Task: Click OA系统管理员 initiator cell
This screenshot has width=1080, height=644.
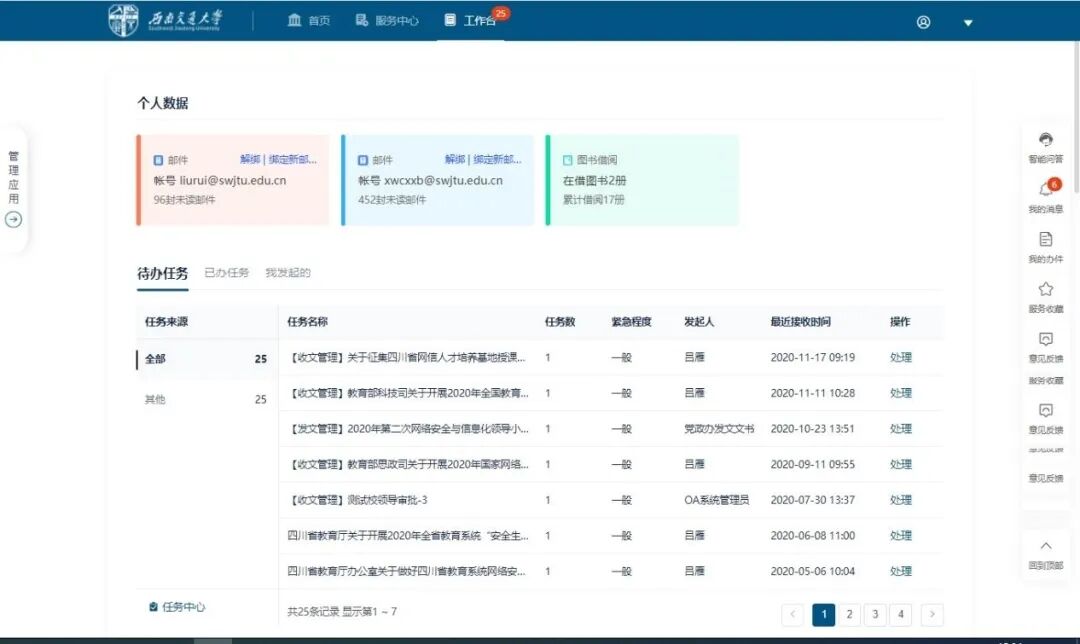Action: point(716,500)
